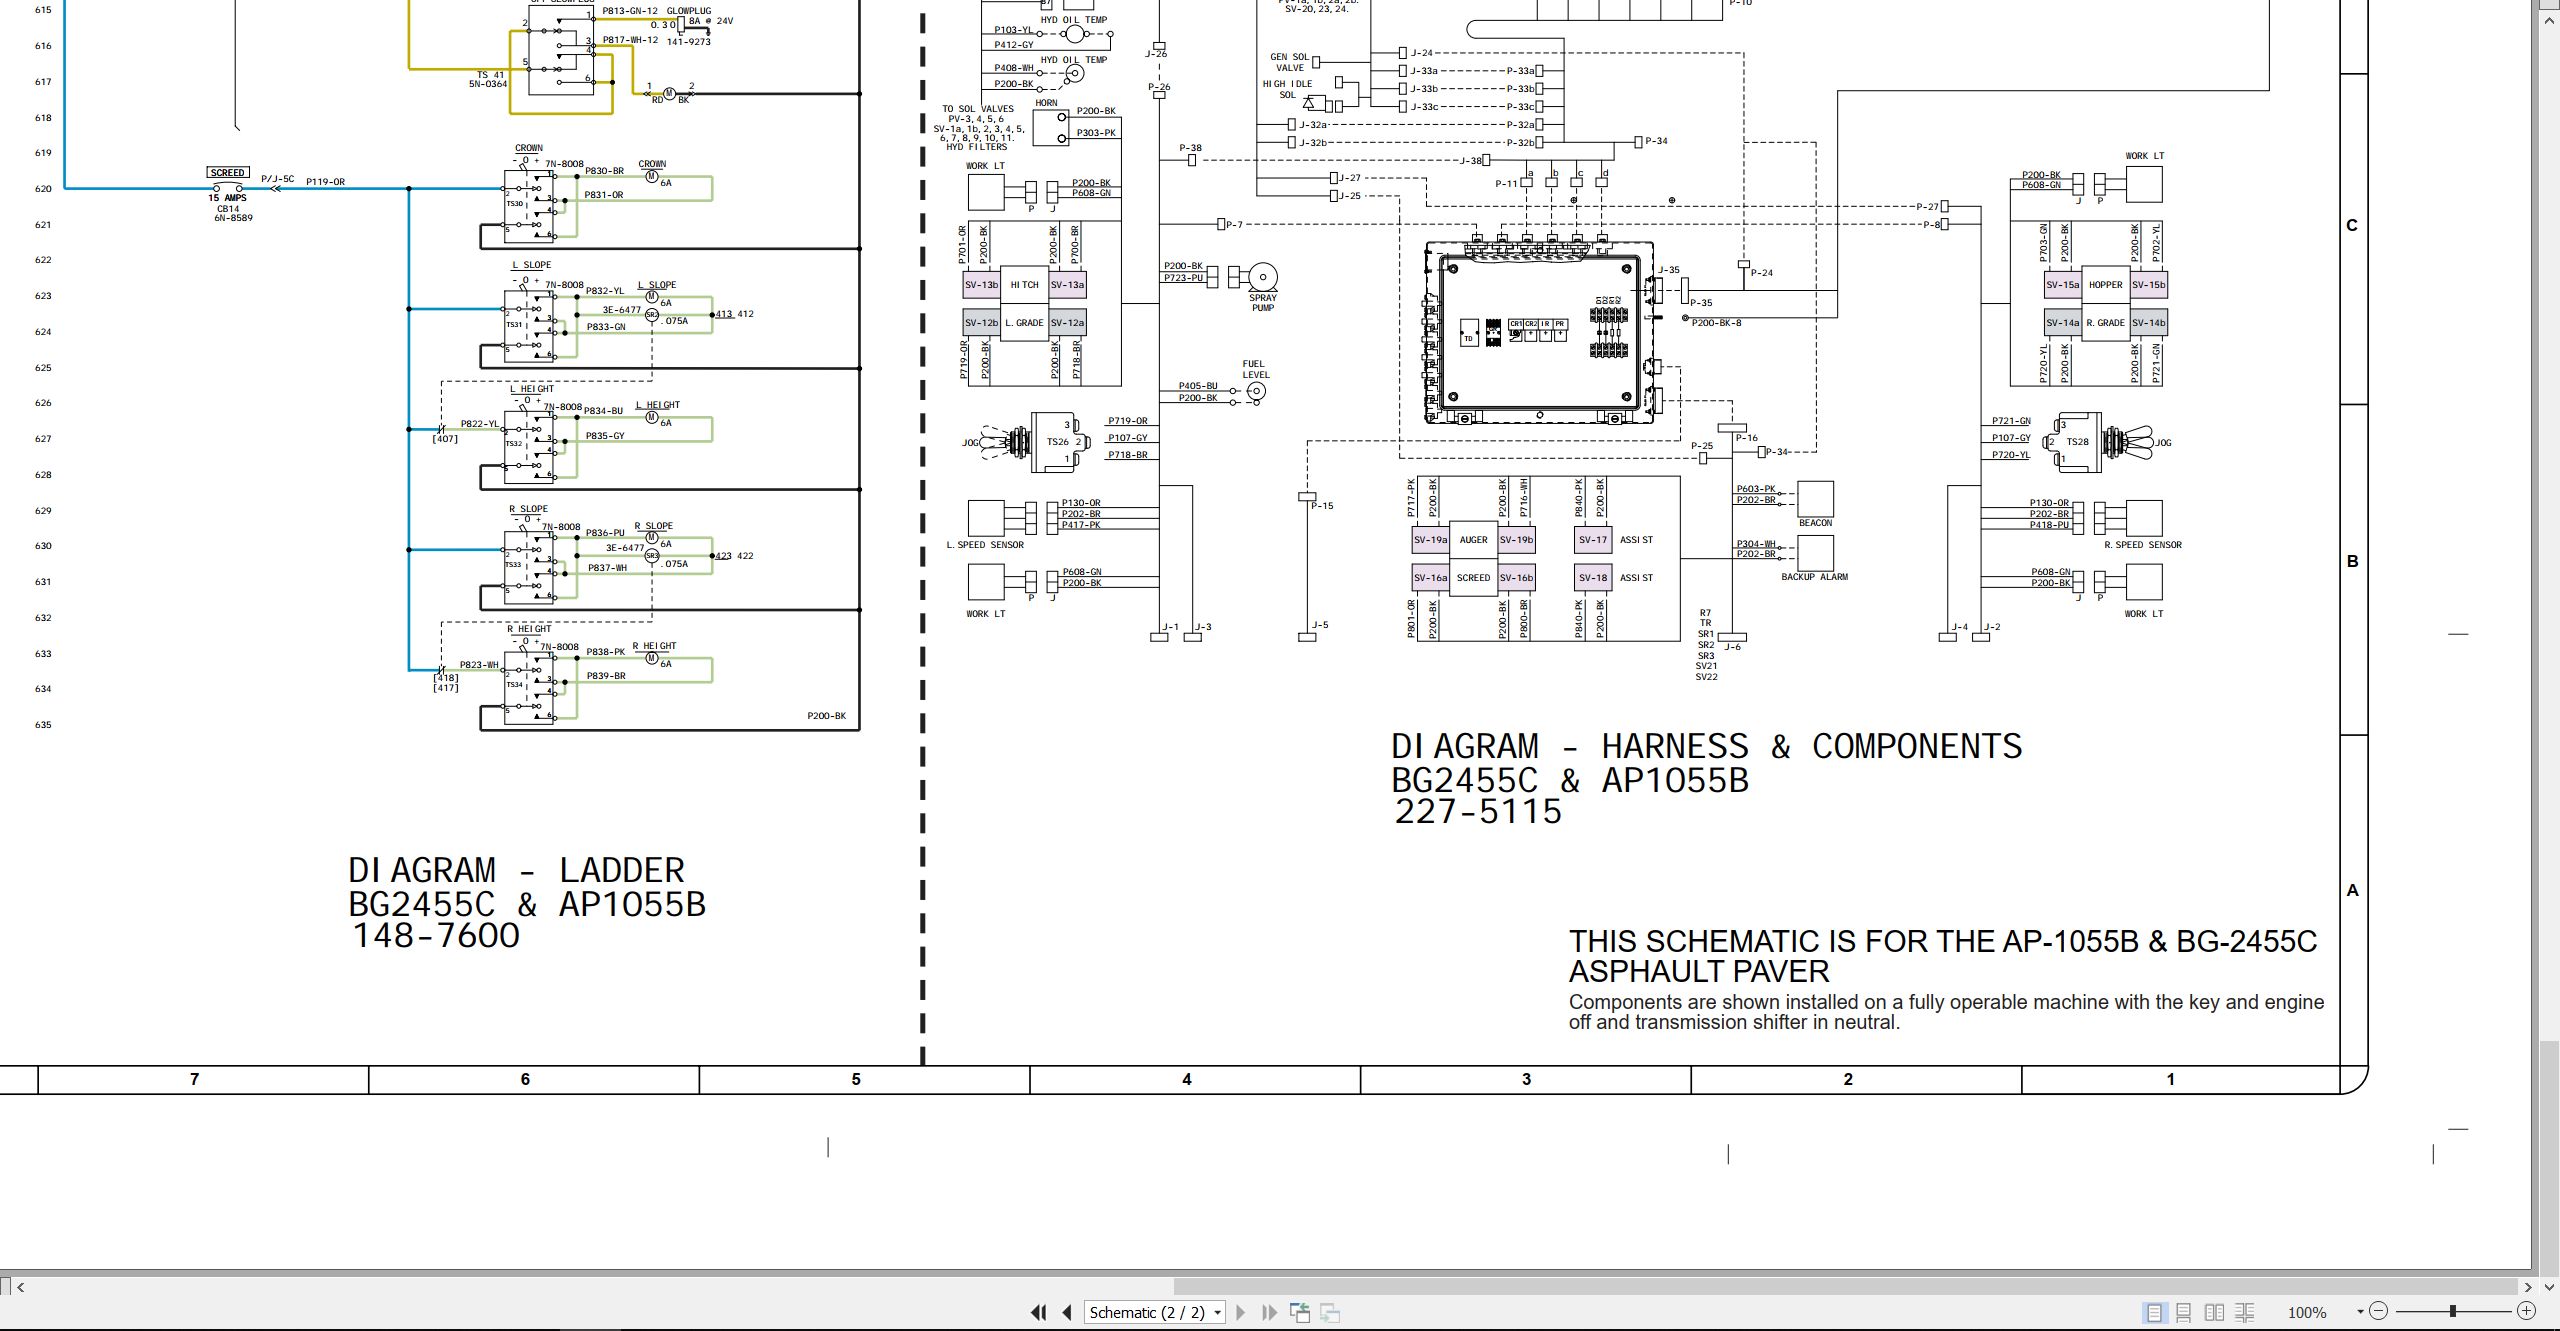This screenshot has height=1331, width=2560.
Task: Click the zoom out minus button
Action: 2379,1311
